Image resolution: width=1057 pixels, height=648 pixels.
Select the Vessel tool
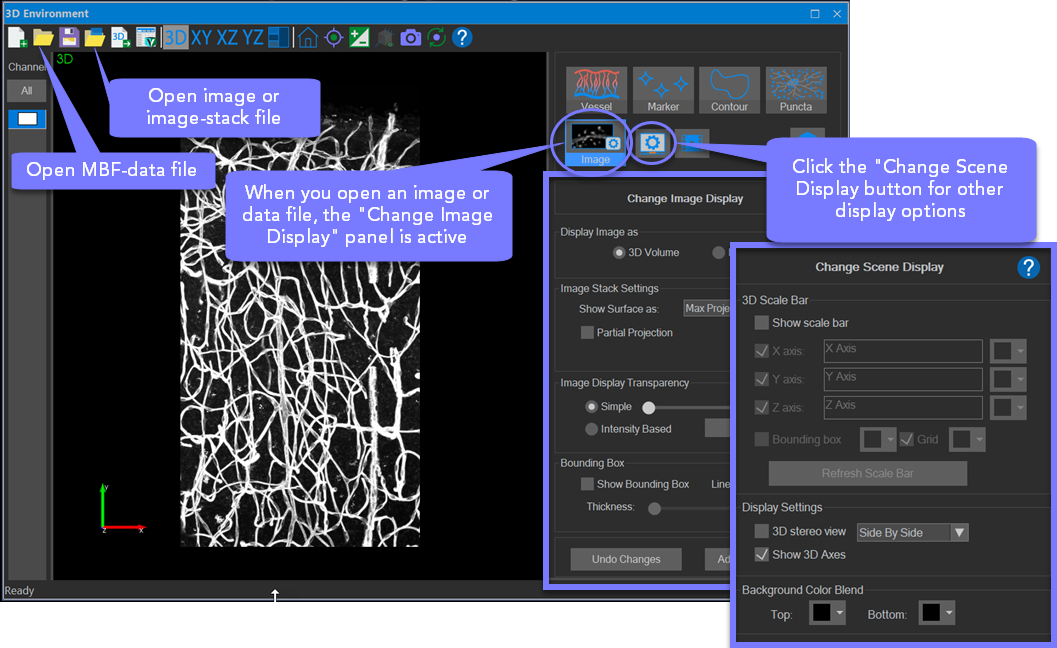pyautogui.click(x=596, y=90)
